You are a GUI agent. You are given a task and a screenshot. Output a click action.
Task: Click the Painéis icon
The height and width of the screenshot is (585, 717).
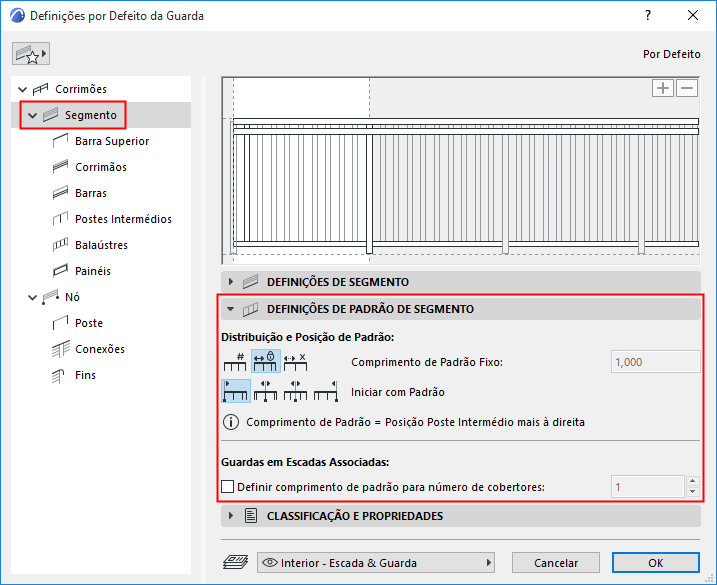[60, 271]
